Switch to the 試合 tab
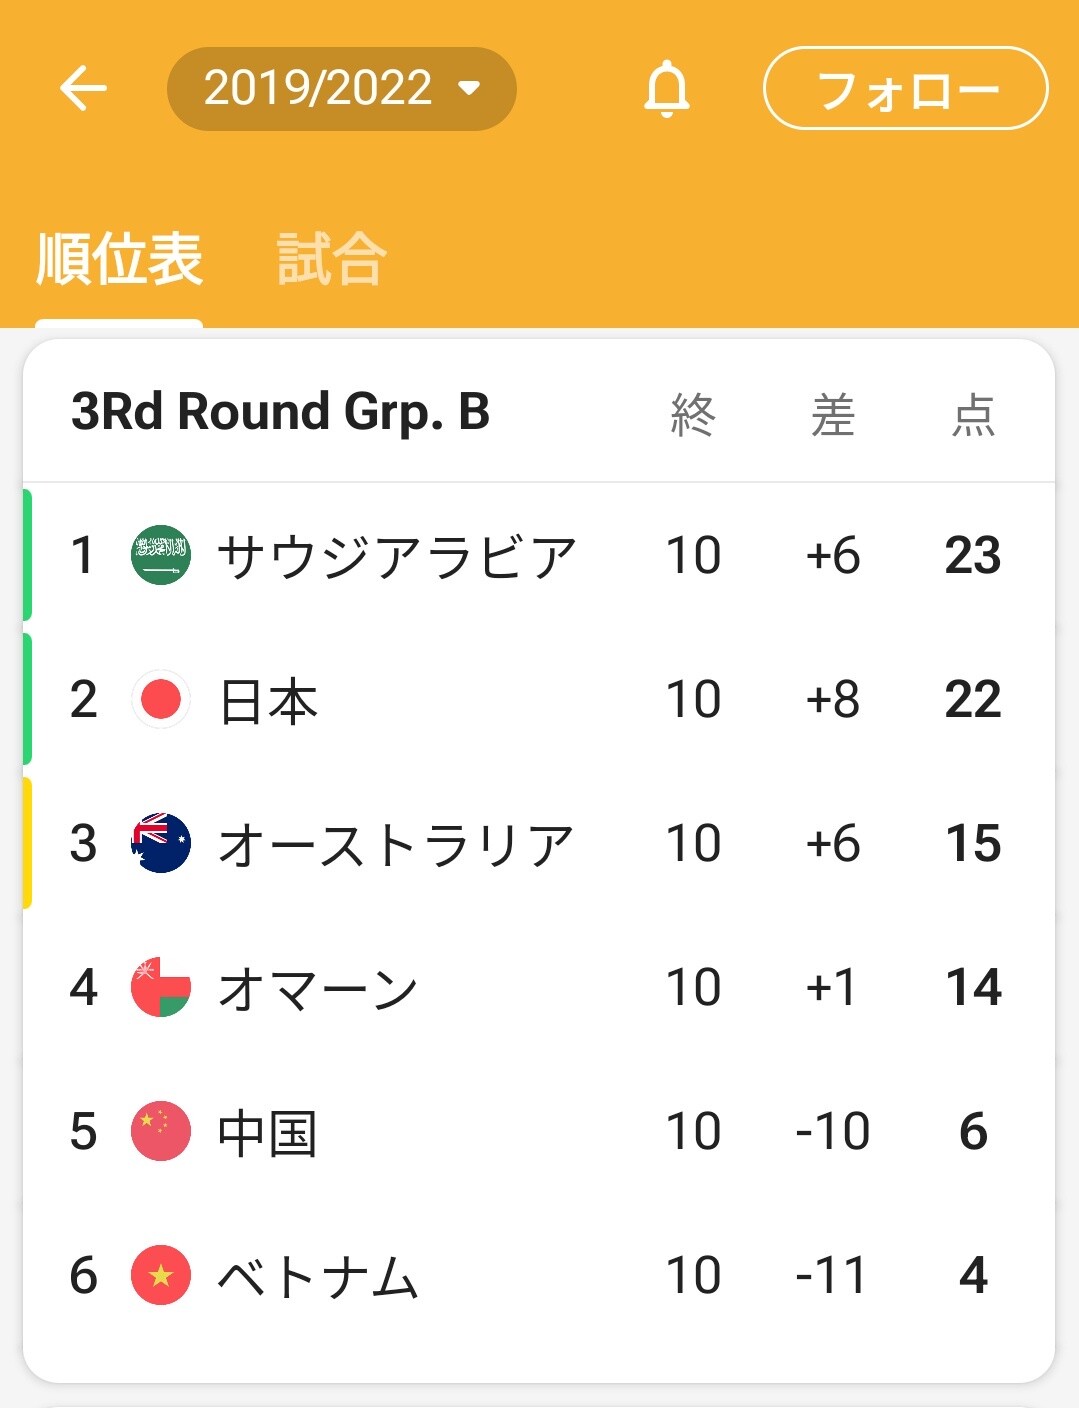This screenshot has width=1079, height=1408. pos(331,259)
